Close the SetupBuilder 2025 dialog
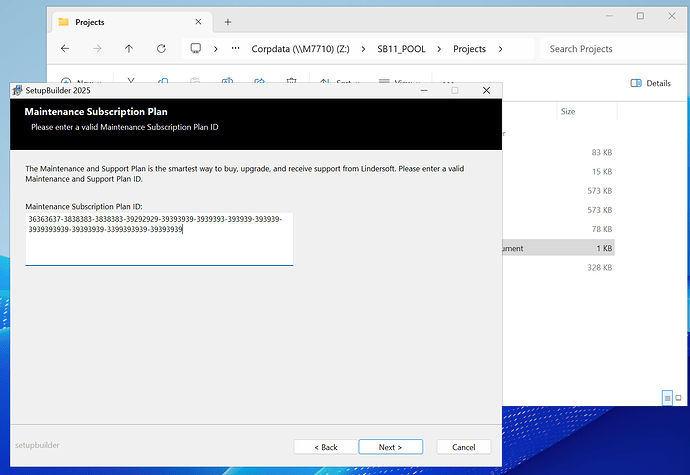 (x=486, y=90)
